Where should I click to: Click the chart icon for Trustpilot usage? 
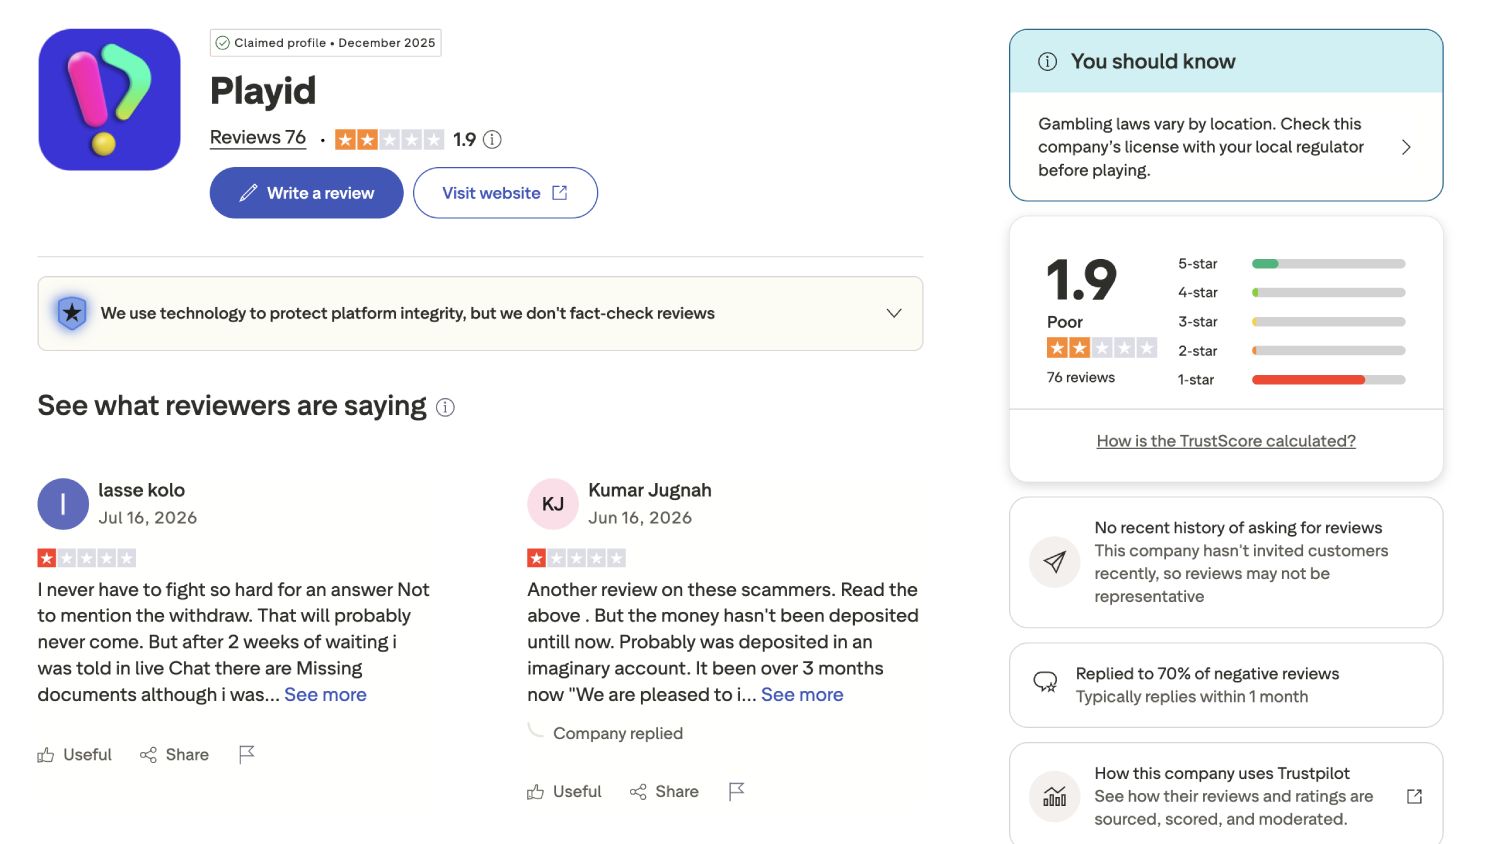1054,797
